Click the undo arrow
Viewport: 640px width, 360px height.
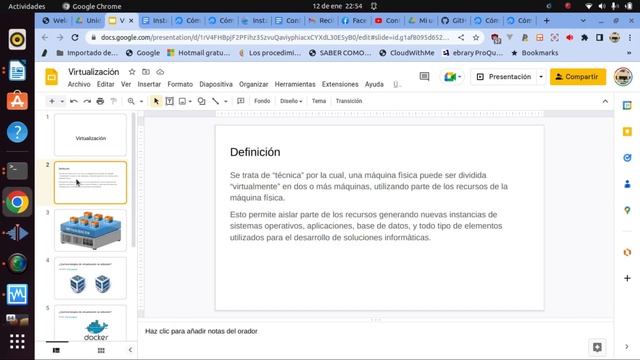pos(74,101)
